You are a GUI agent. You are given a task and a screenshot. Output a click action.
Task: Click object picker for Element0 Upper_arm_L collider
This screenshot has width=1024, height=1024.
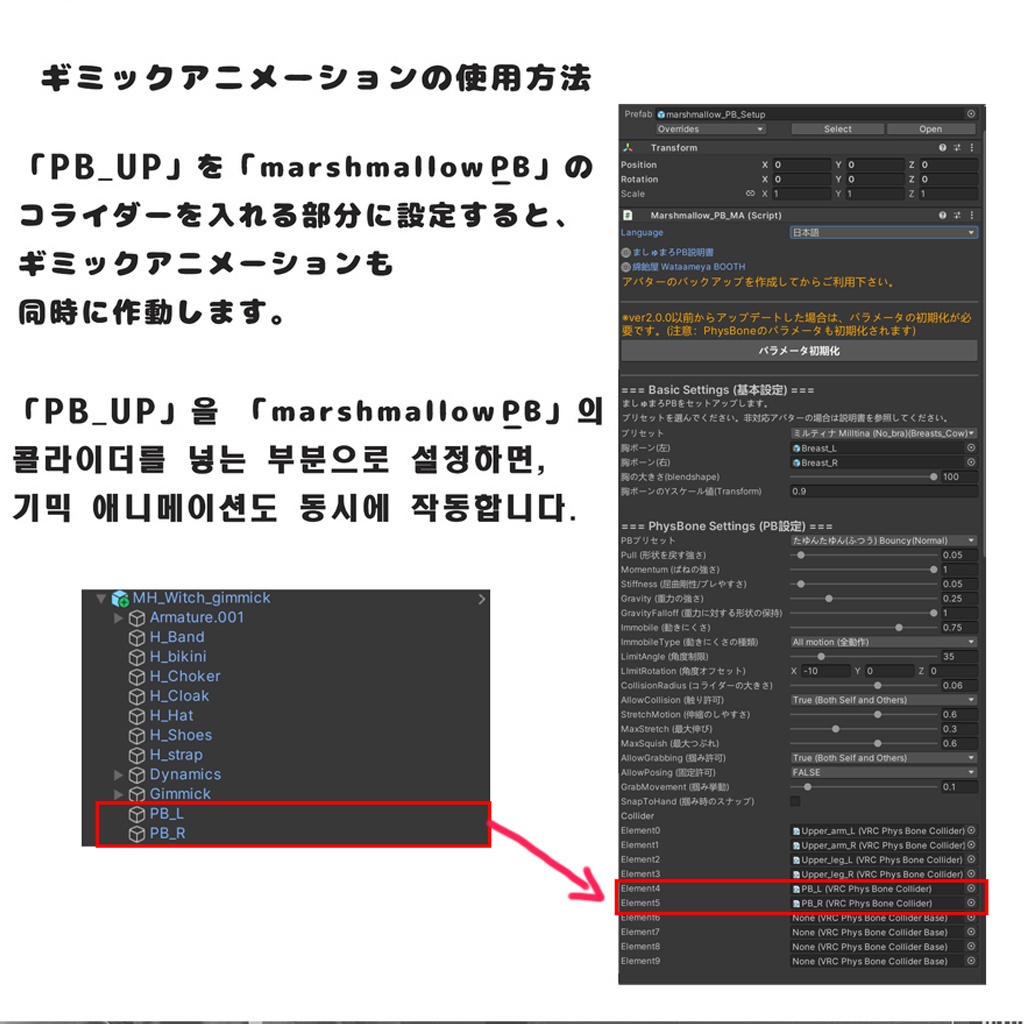coord(971,831)
